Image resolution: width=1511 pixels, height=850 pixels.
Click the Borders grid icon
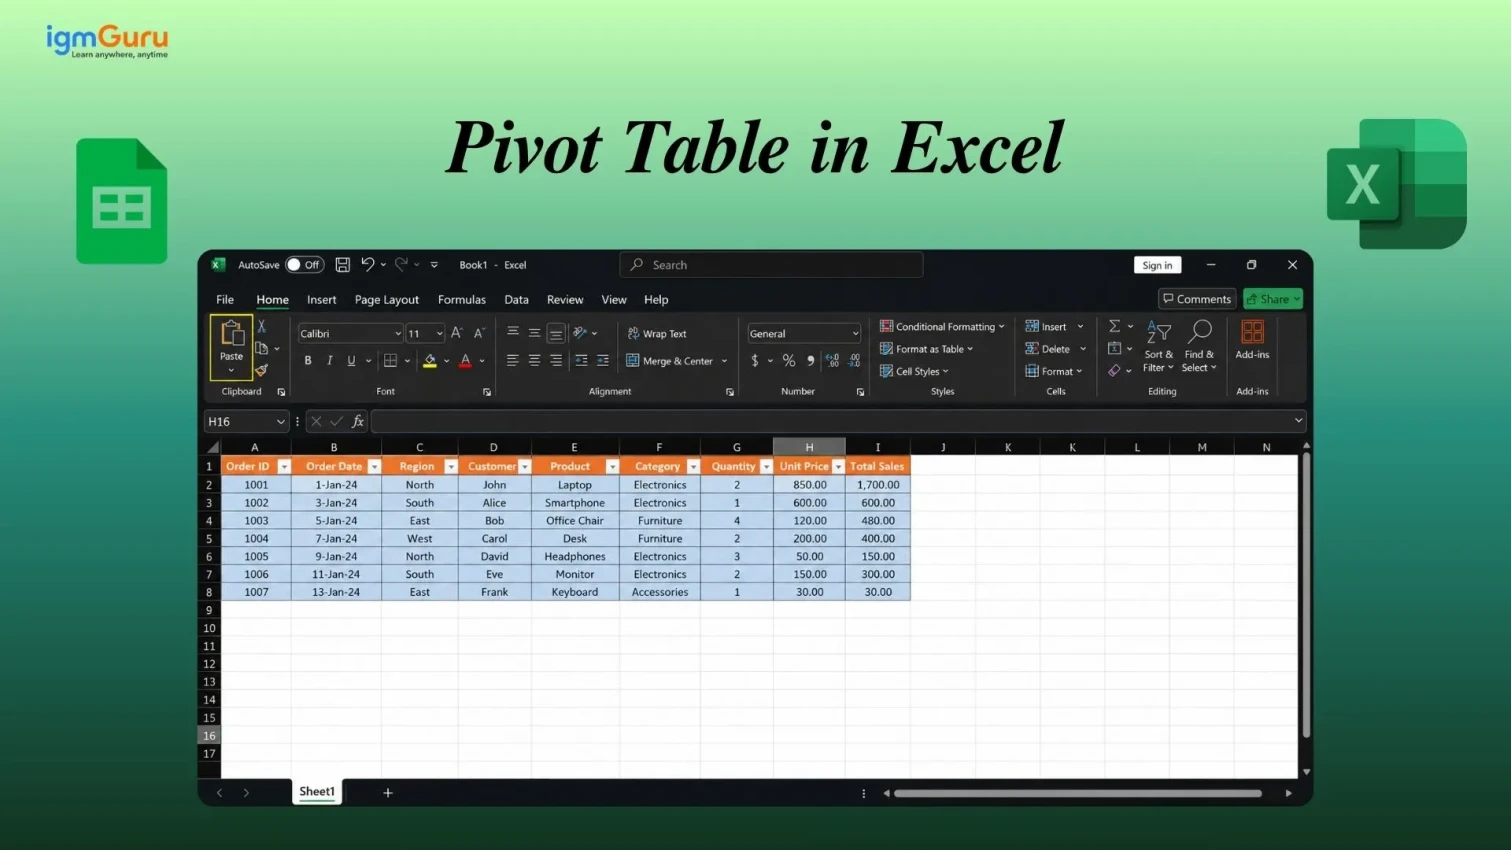click(391, 361)
